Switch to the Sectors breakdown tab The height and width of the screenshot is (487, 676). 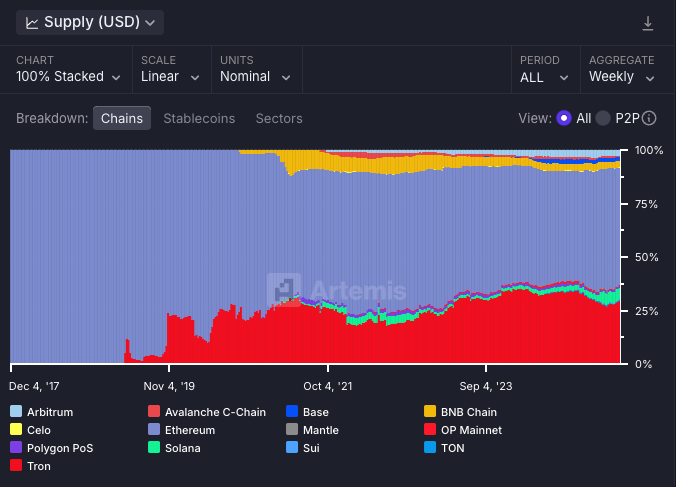pyautogui.click(x=279, y=119)
